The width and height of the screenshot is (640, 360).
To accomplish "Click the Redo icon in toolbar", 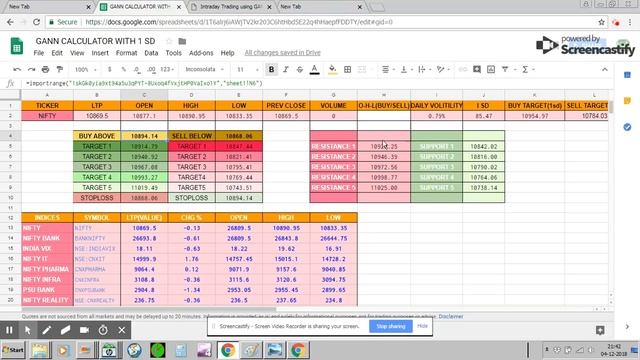I will pyautogui.click(x=31, y=70).
